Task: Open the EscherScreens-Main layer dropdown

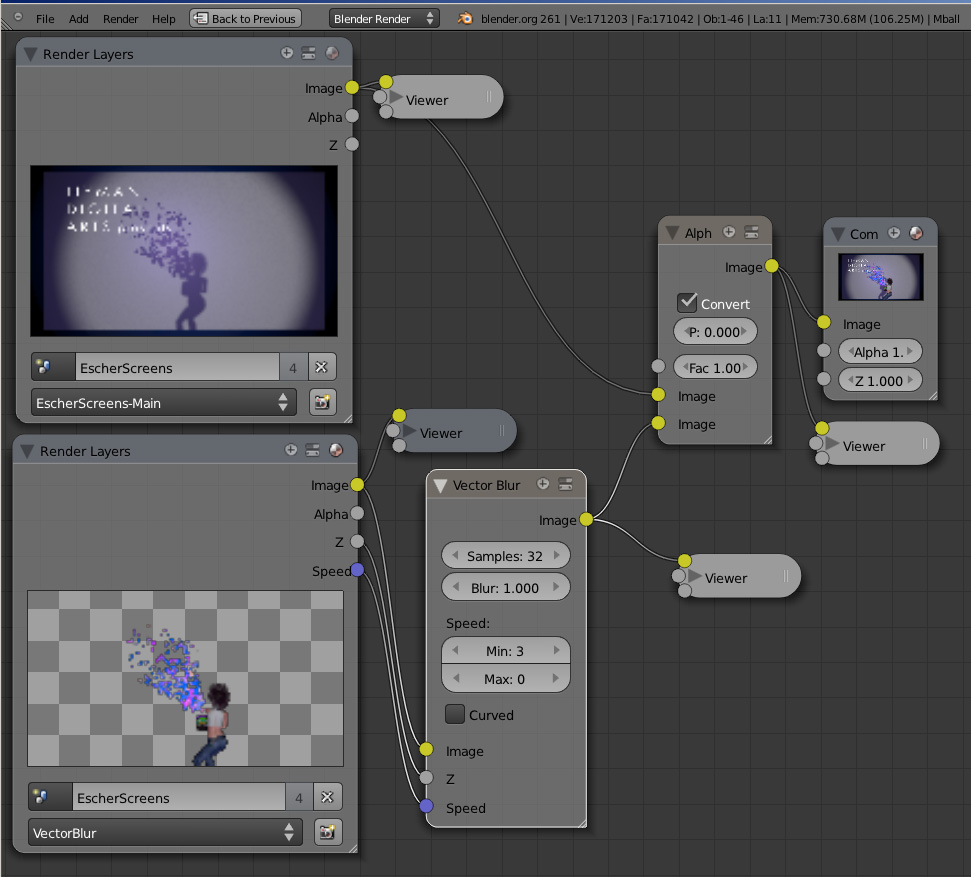Action: (164, 403)
